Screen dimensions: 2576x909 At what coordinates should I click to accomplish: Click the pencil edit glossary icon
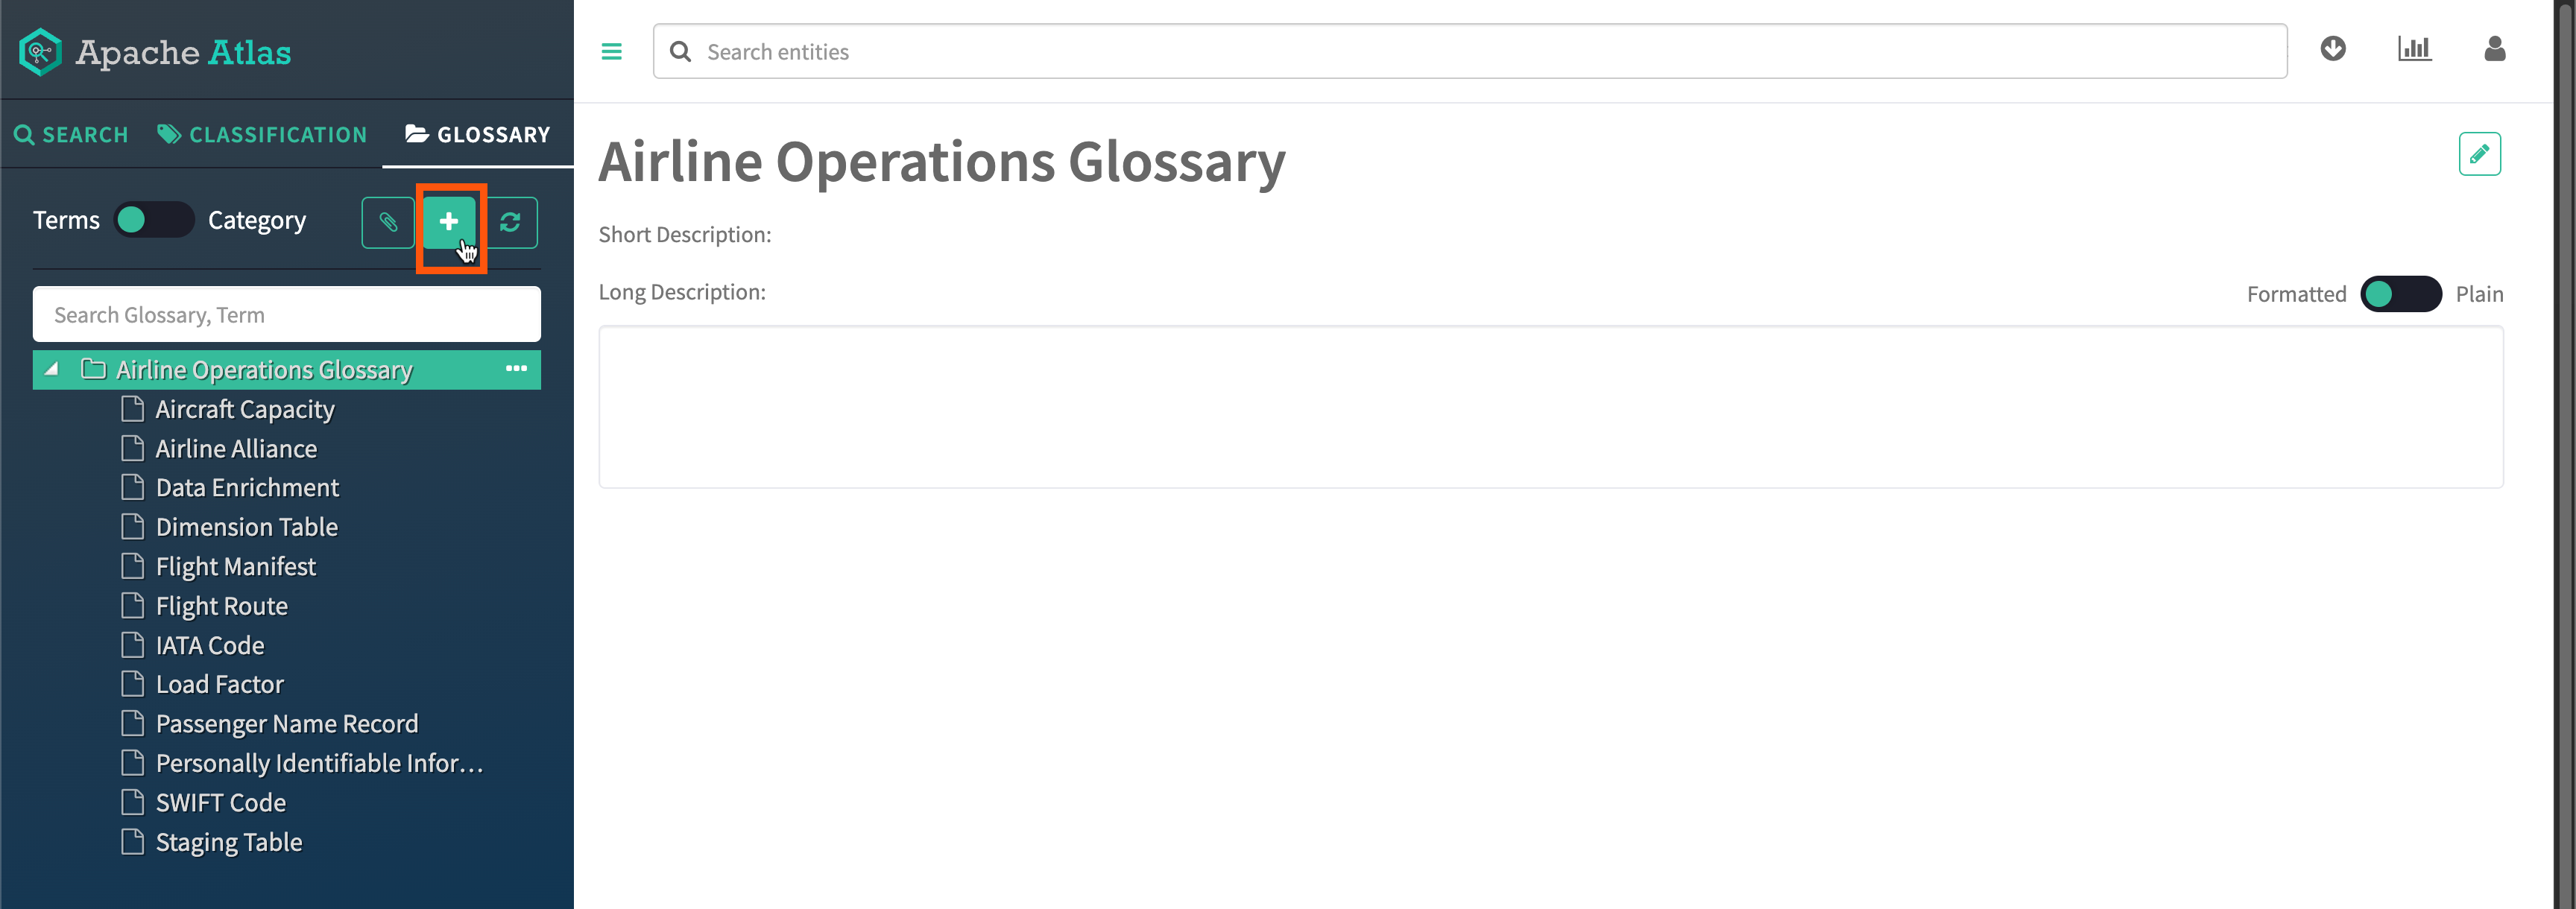[x=2479, y=154]
